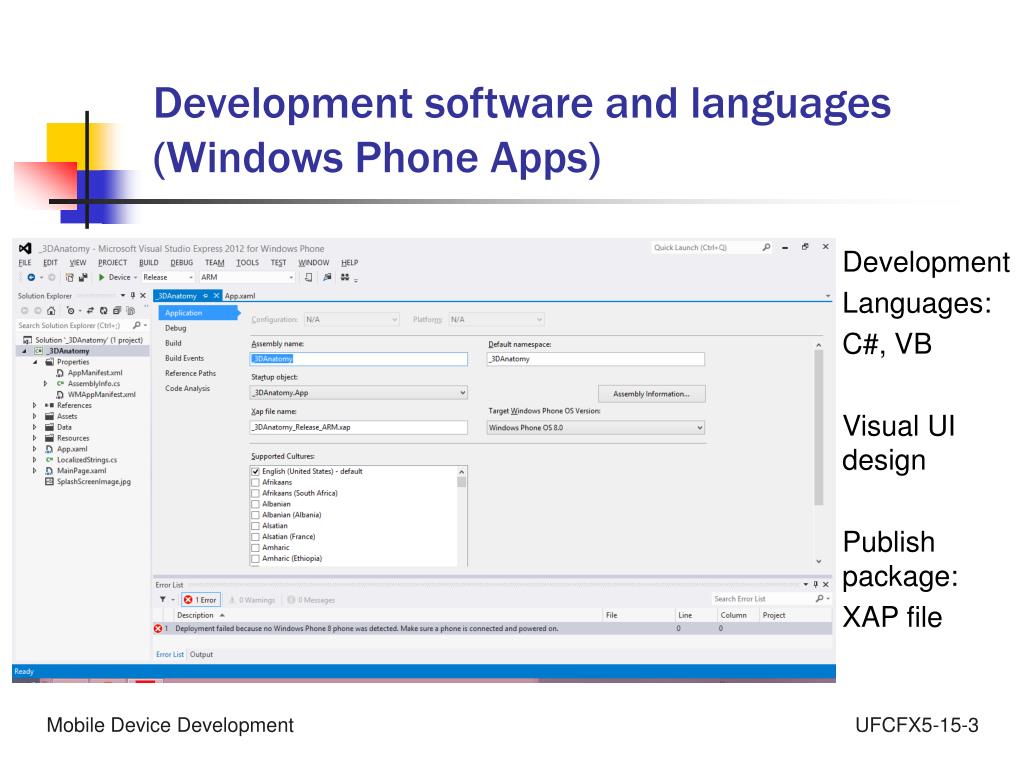Click the Find in Files toolbar icon
Screen dimensions: 1024x768
(327, 278)
